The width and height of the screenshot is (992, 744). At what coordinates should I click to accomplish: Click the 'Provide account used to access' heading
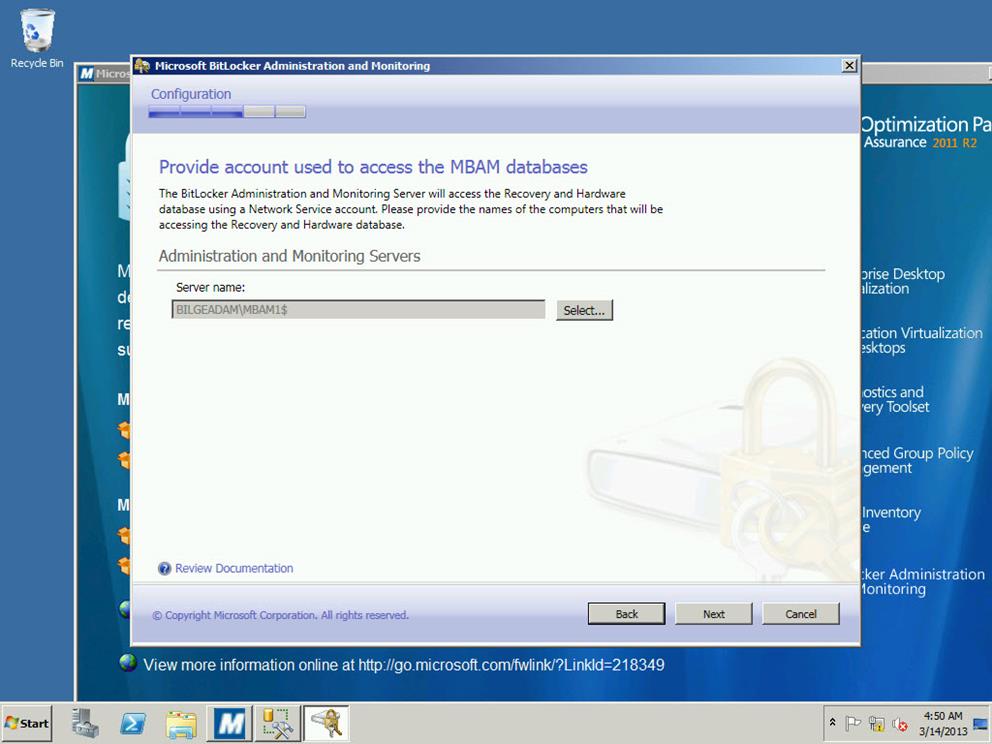(x=373, y=166)
